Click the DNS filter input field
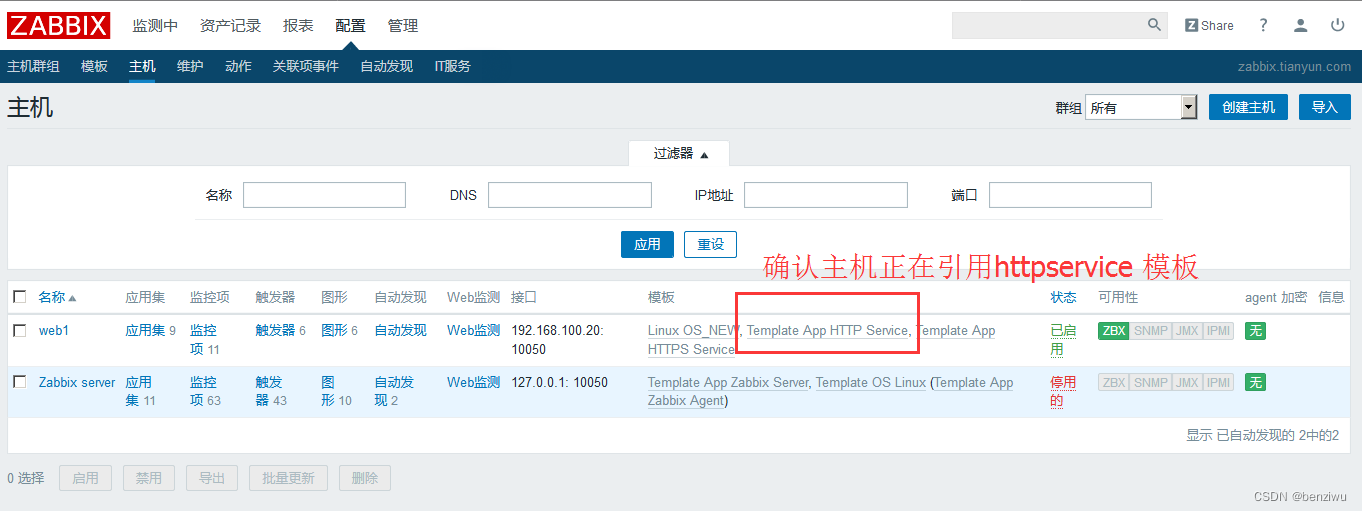 point(570,195)
